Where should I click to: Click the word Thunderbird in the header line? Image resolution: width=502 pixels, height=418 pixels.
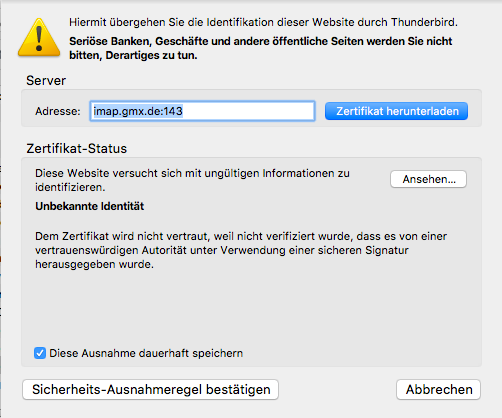pos(424,22)
